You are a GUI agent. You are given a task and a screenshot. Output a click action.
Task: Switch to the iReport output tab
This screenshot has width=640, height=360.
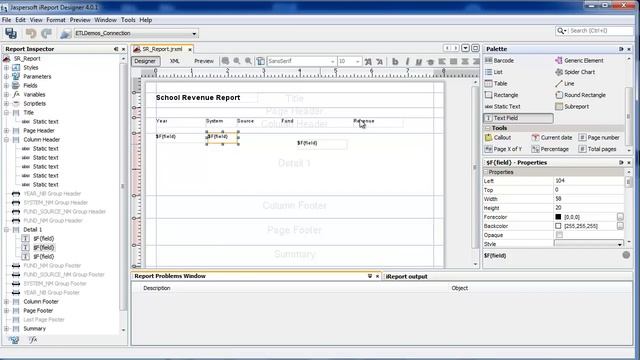pos(407,276)
